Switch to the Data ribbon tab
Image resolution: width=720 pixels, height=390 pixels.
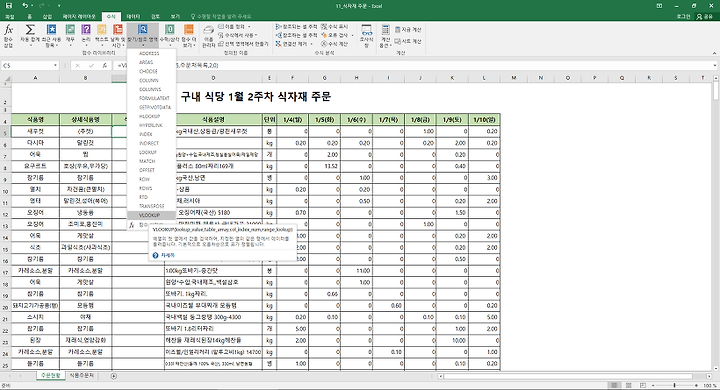(x=133, y=17)
